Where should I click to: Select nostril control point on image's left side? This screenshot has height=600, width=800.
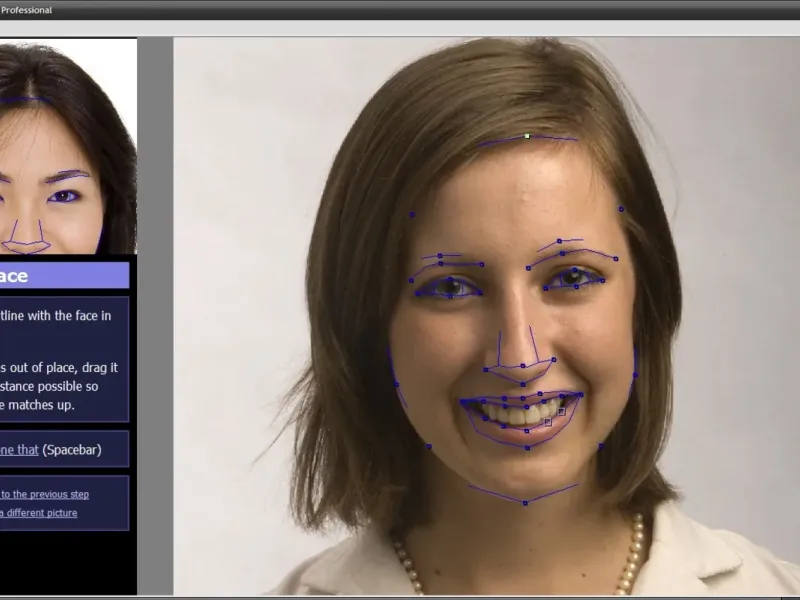[x=486, y=369]
